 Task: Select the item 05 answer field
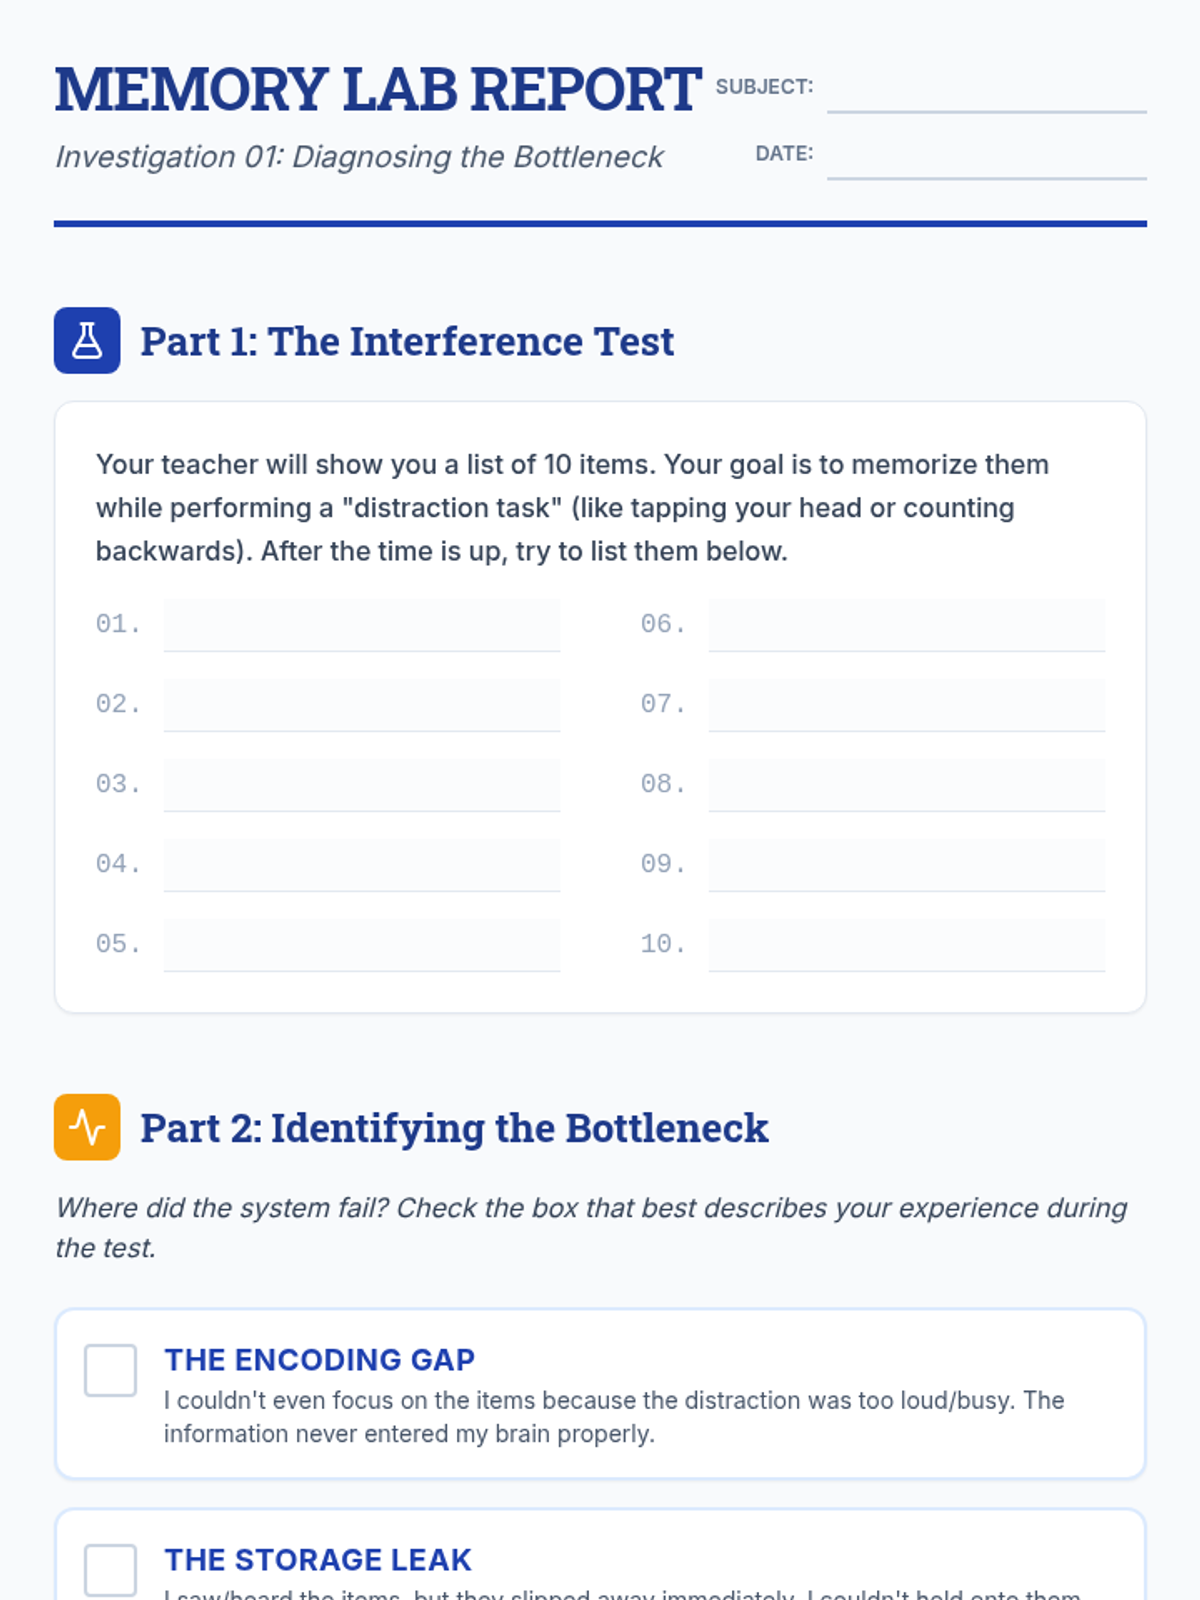point(361,945)
